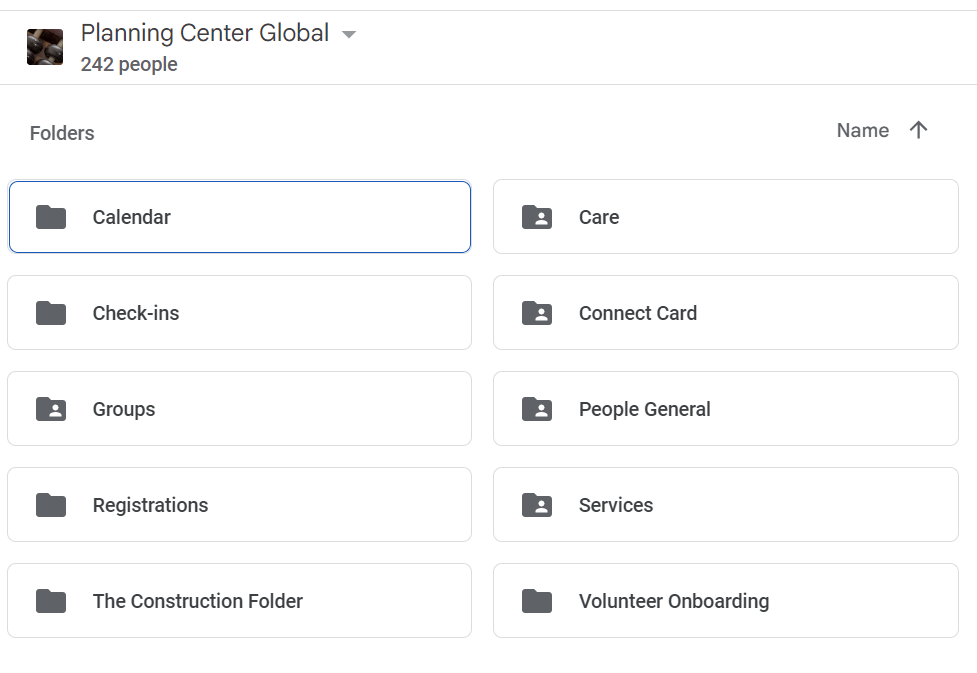
Task: Open the Volunteer Onboarding folder
Action: (674, 601)
